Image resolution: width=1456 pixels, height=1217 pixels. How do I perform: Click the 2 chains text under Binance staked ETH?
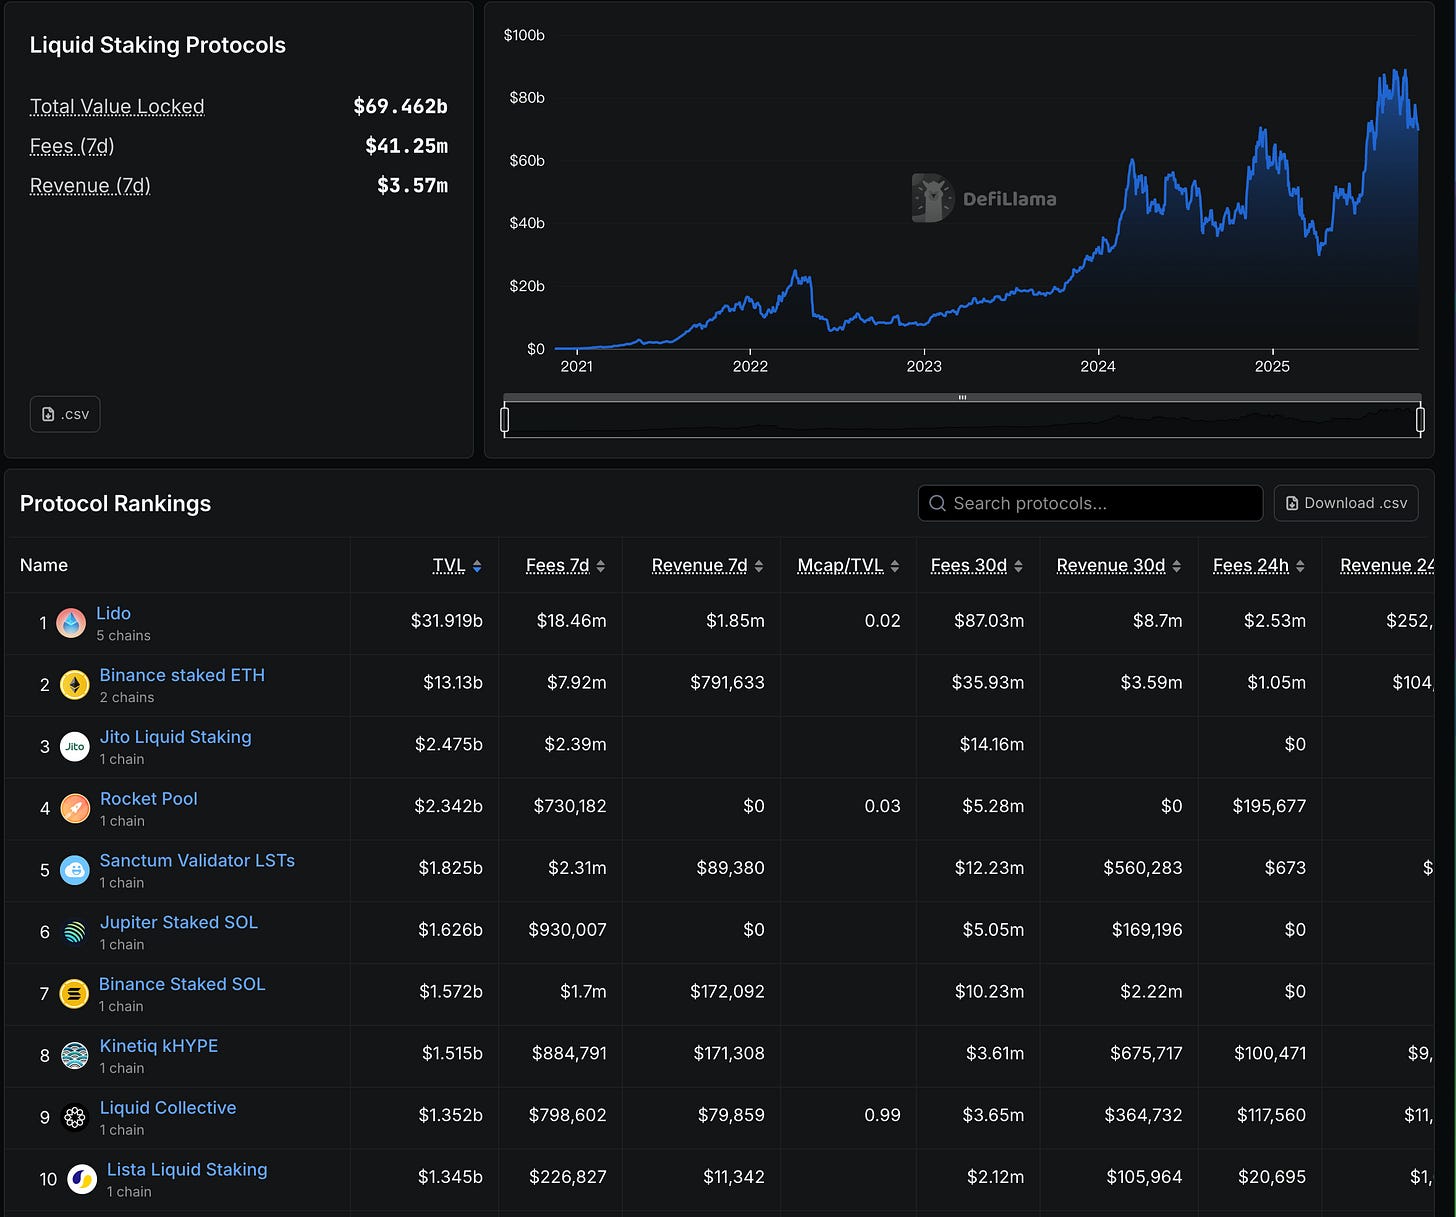(x=127, y=698)
